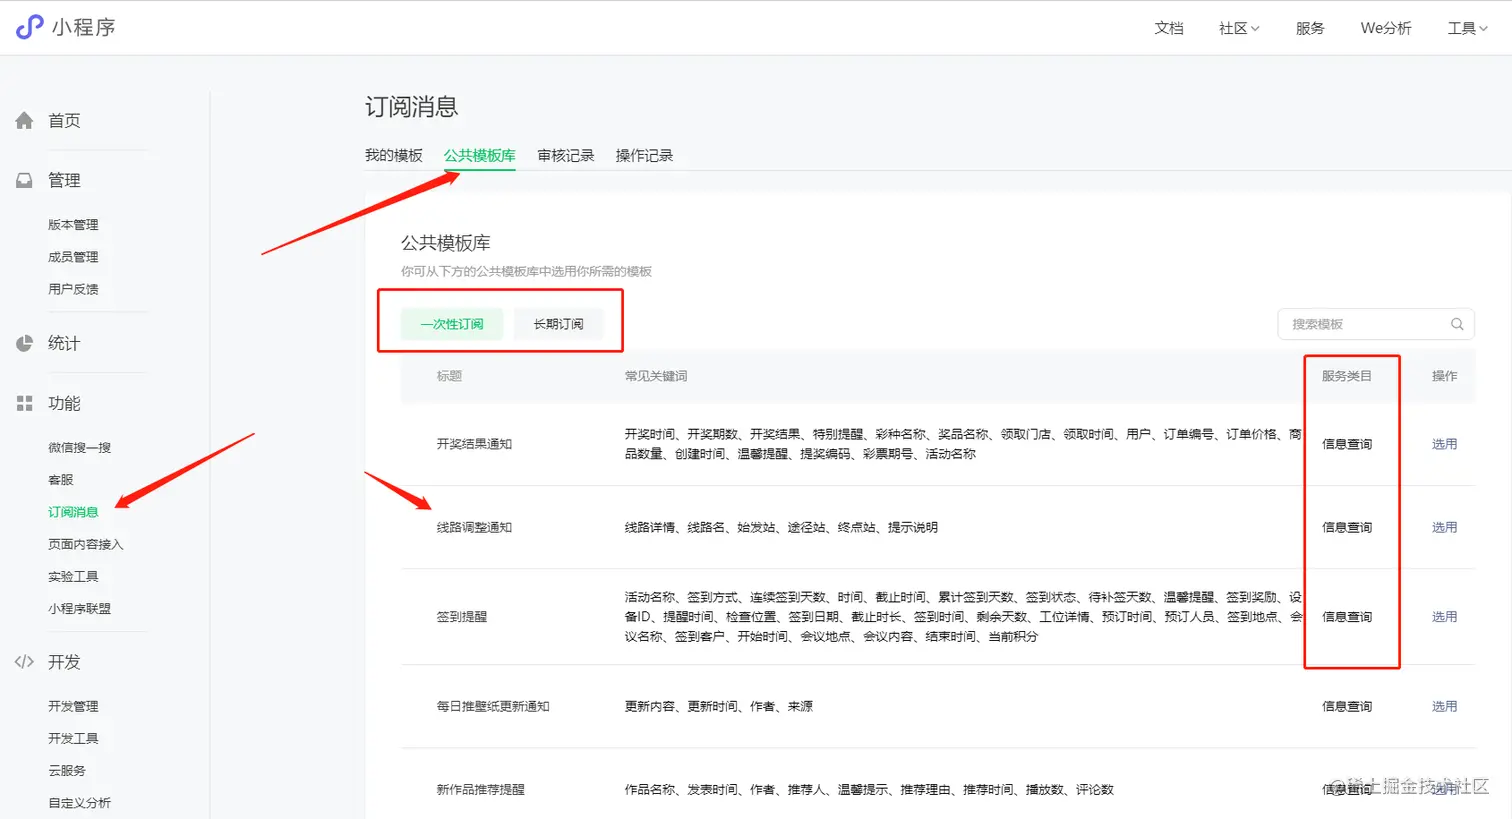The image size is (1512, 819).
Task: Click the magnifier icon in search box
Action: click(x=1457, y=324)
